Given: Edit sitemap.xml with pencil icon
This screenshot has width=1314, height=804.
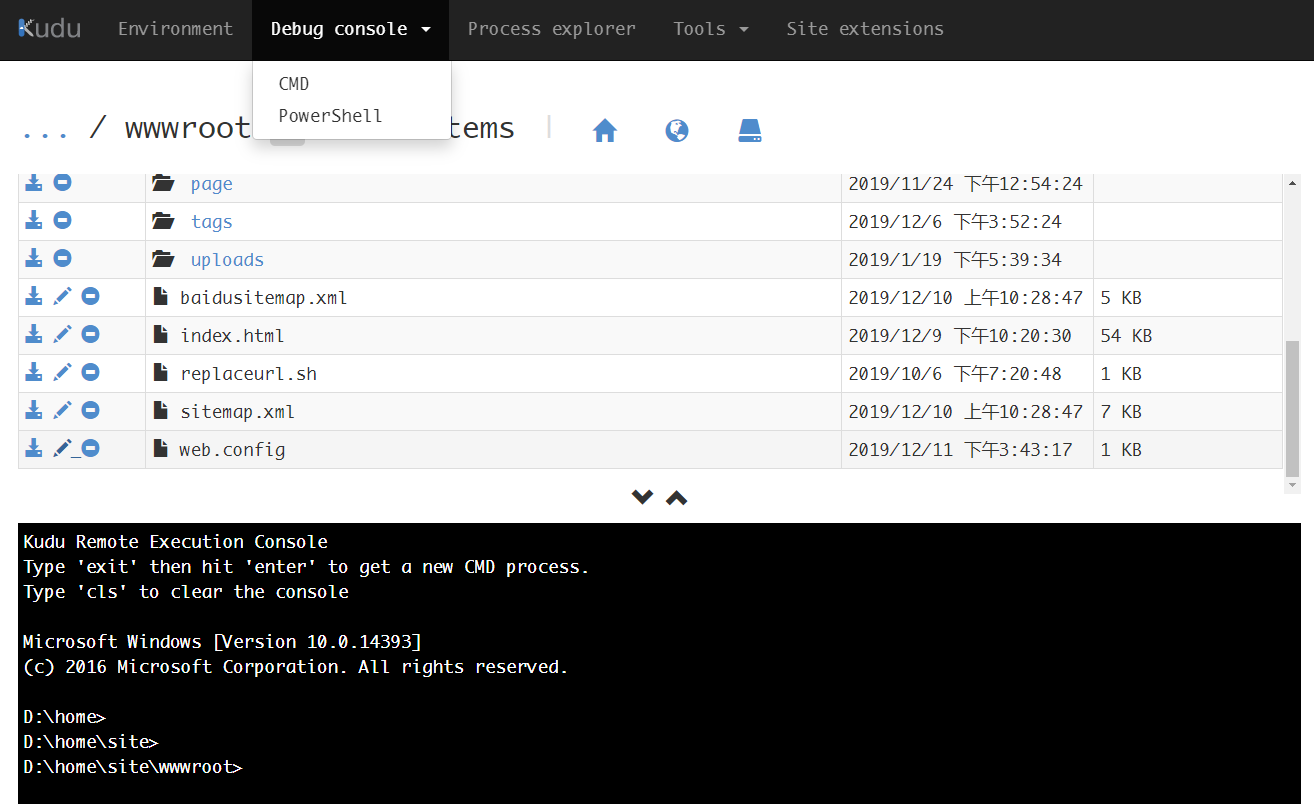Looking at the screenshot, I should tap(62, 410).
